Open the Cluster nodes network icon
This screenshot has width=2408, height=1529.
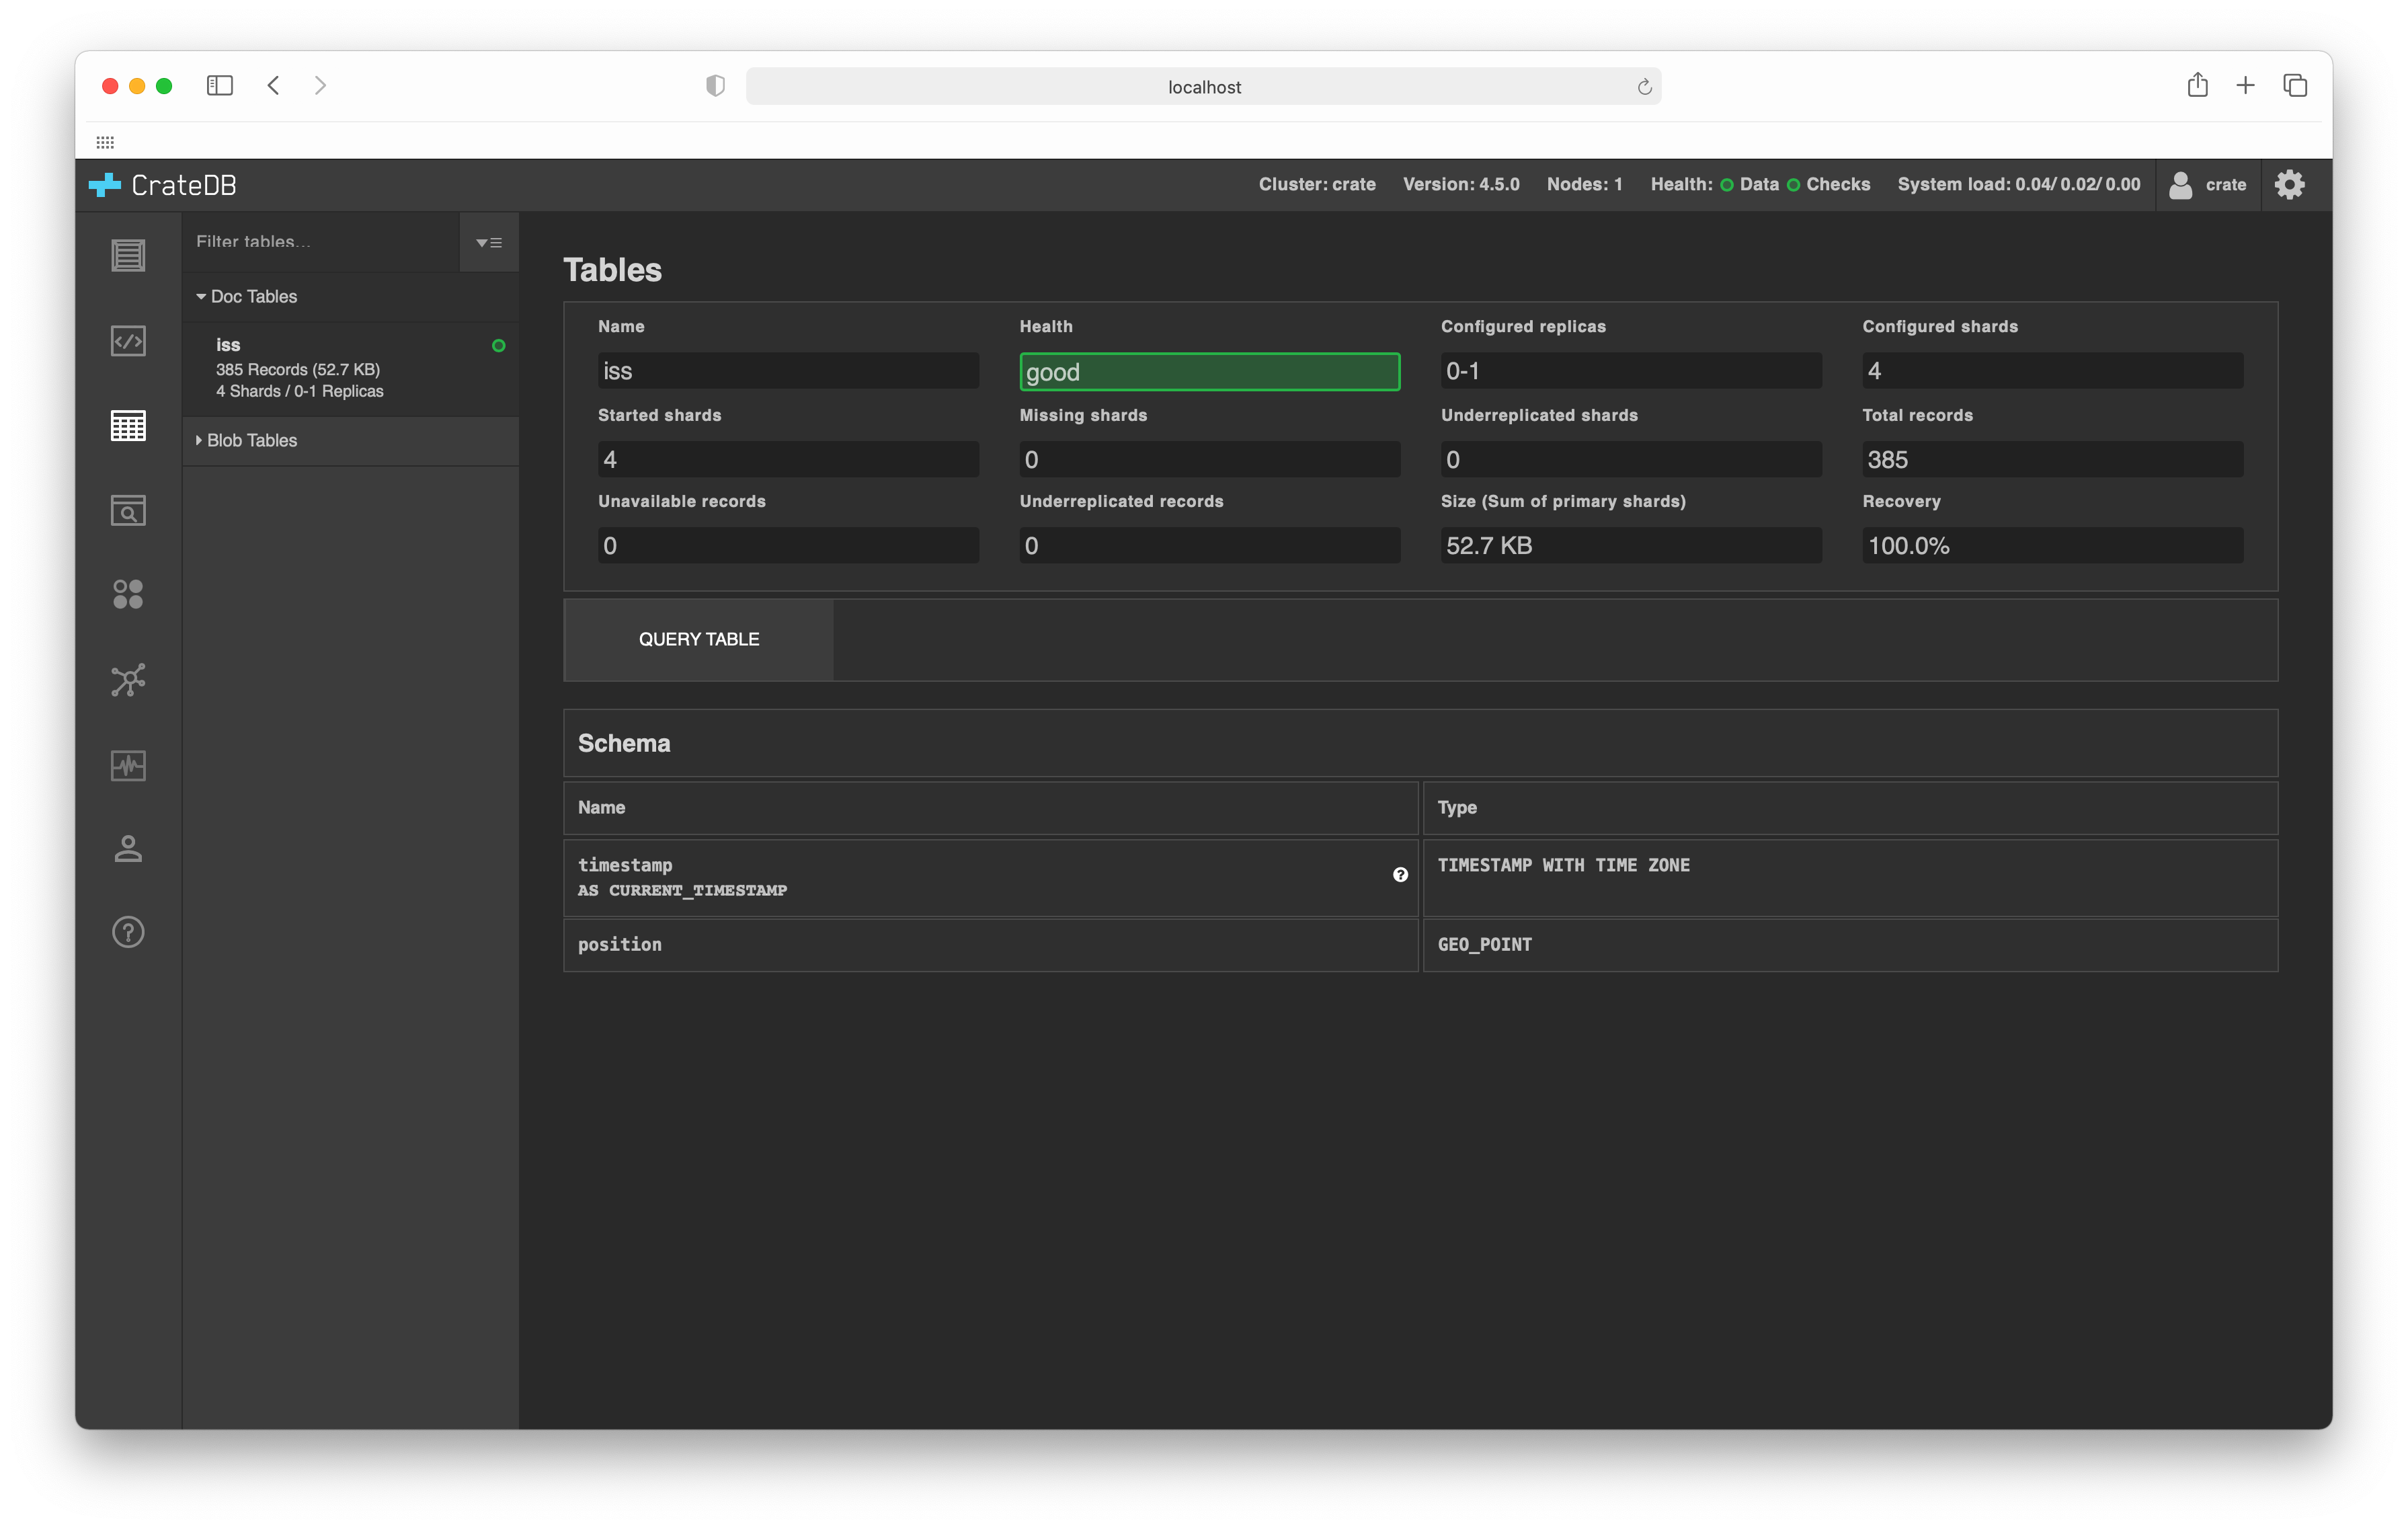point(128,680)
